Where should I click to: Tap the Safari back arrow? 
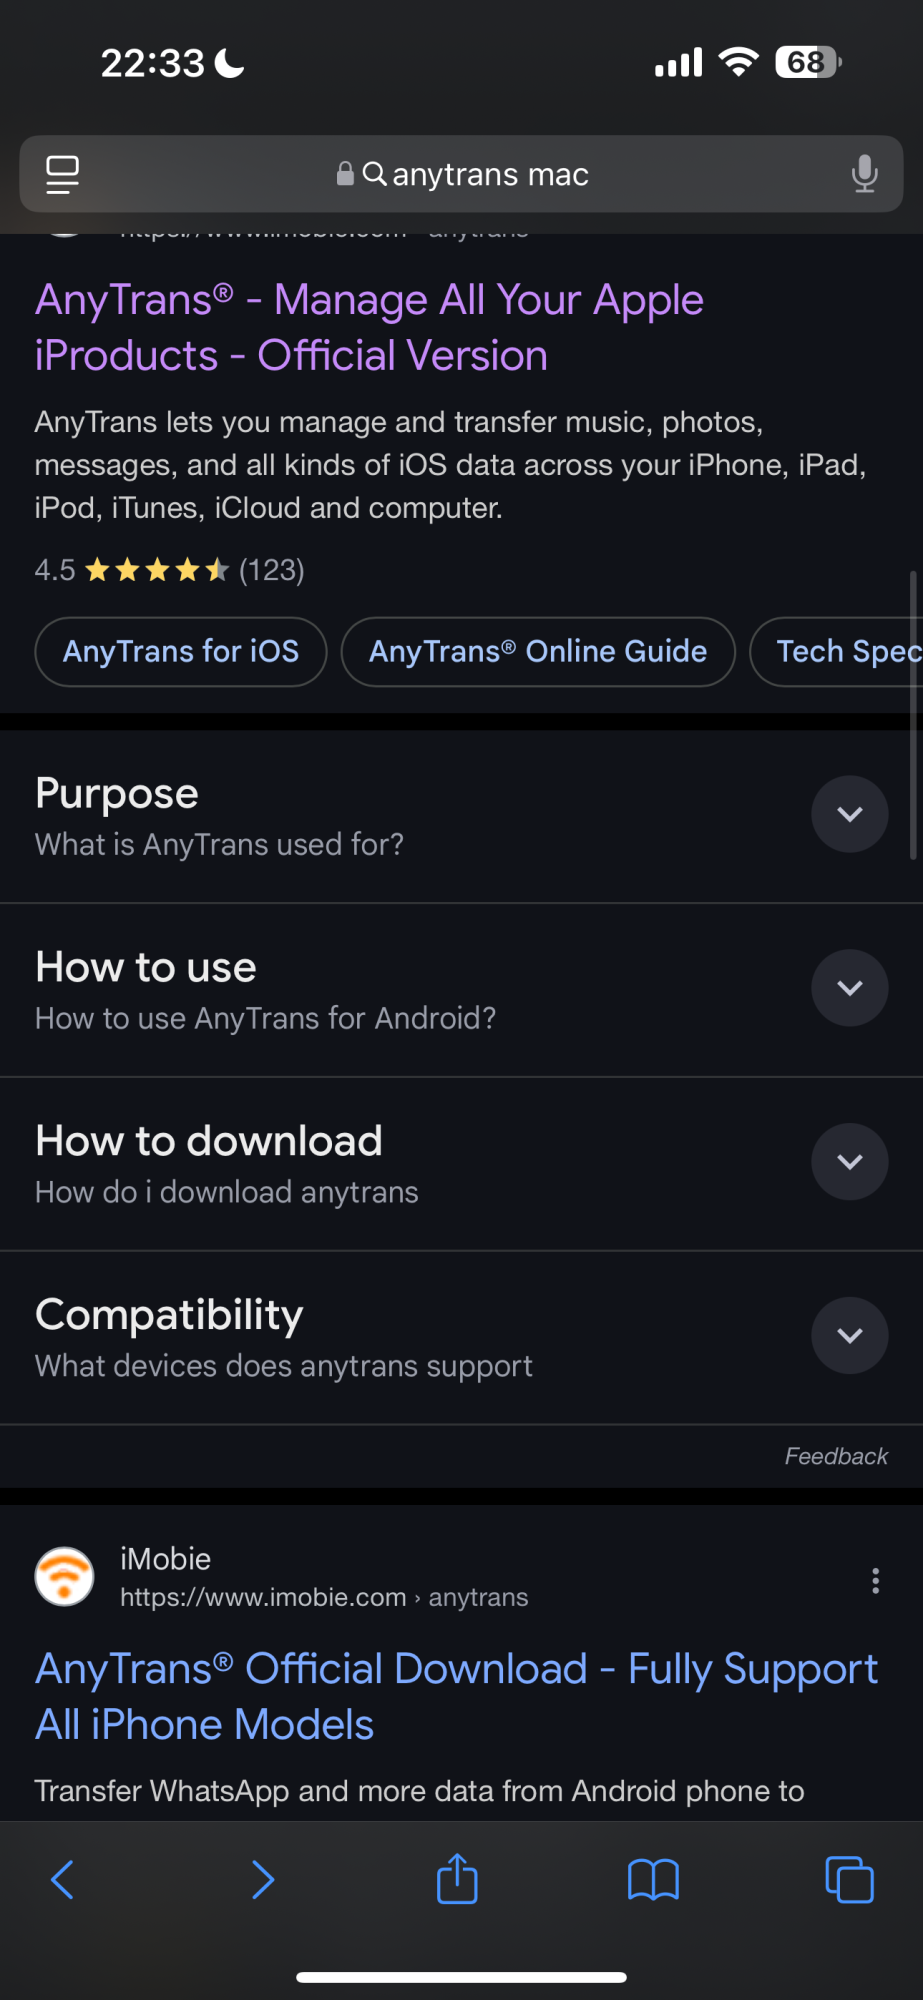click(62, 1880)
